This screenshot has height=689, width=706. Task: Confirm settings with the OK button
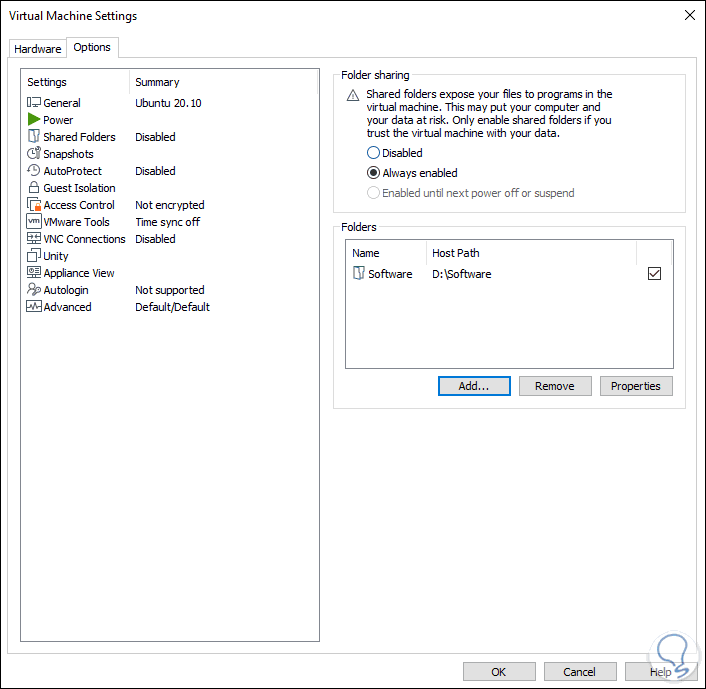499,671
